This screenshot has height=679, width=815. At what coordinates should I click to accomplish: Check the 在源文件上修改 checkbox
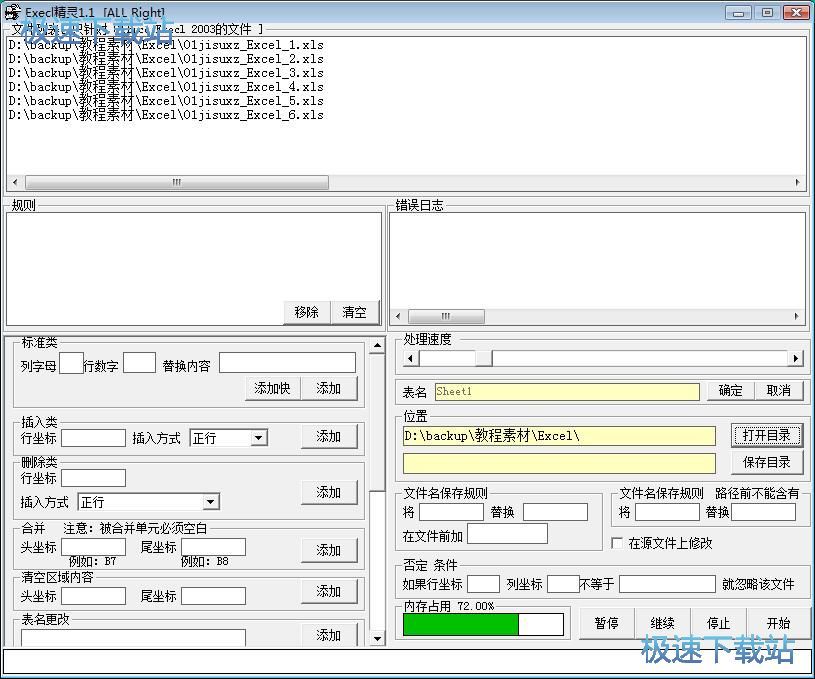[x=617, y=543]
